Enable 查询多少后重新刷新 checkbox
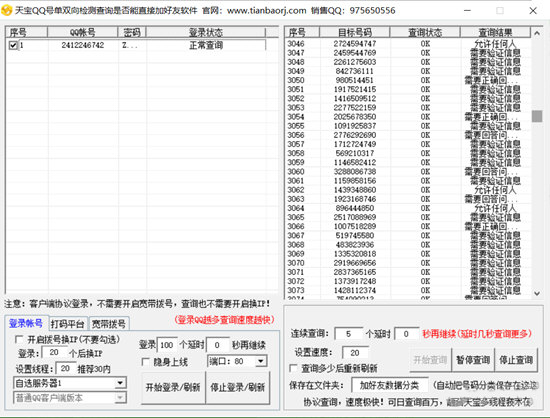Image resolution: width=550 pixels, height=418 pixels. (293, 368)
